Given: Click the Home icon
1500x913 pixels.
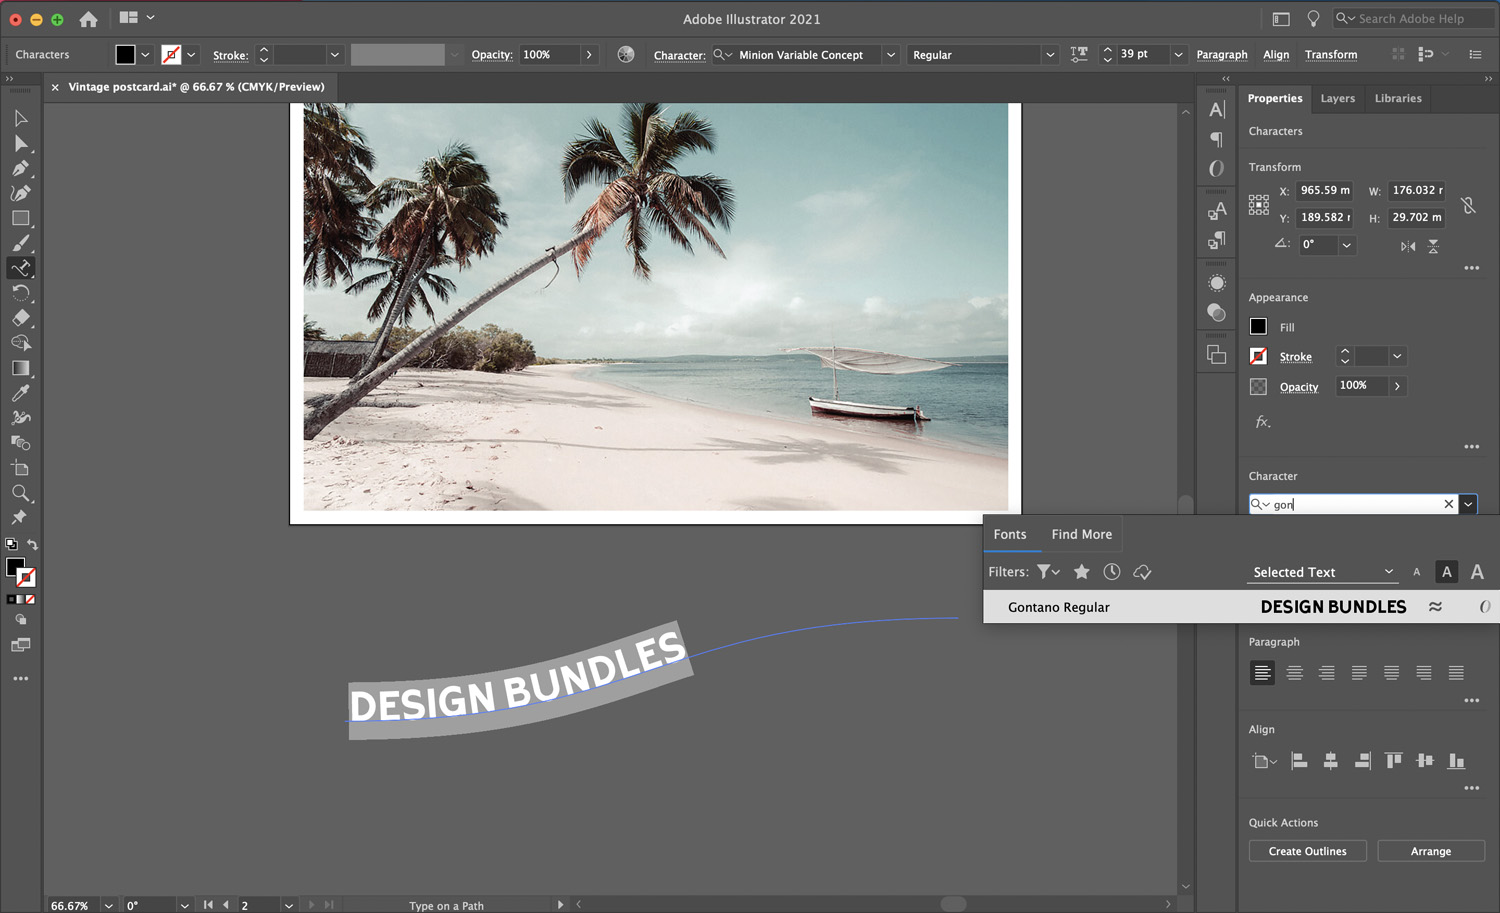Looking at the screenshot, I should [x=88, y=19].
